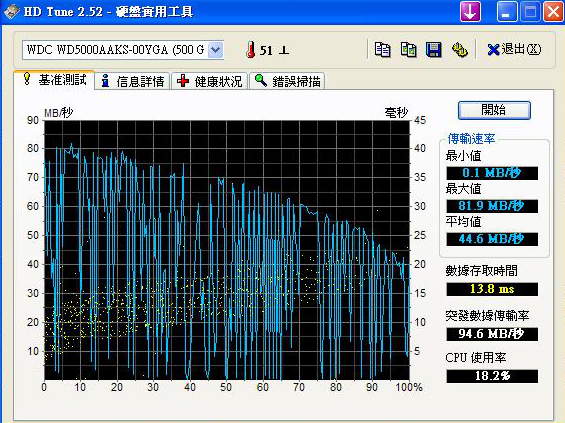Select the maximum value 81.9 MB/秒

[x=492, y=206]
